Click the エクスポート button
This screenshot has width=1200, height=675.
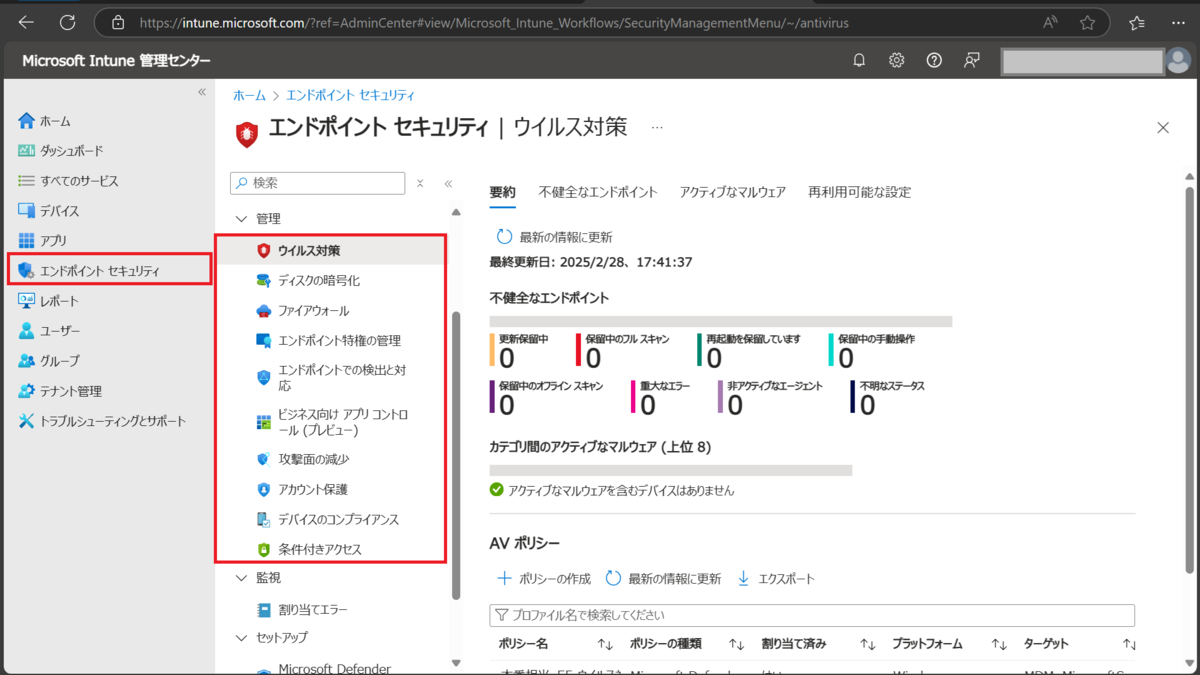[776, 579]
